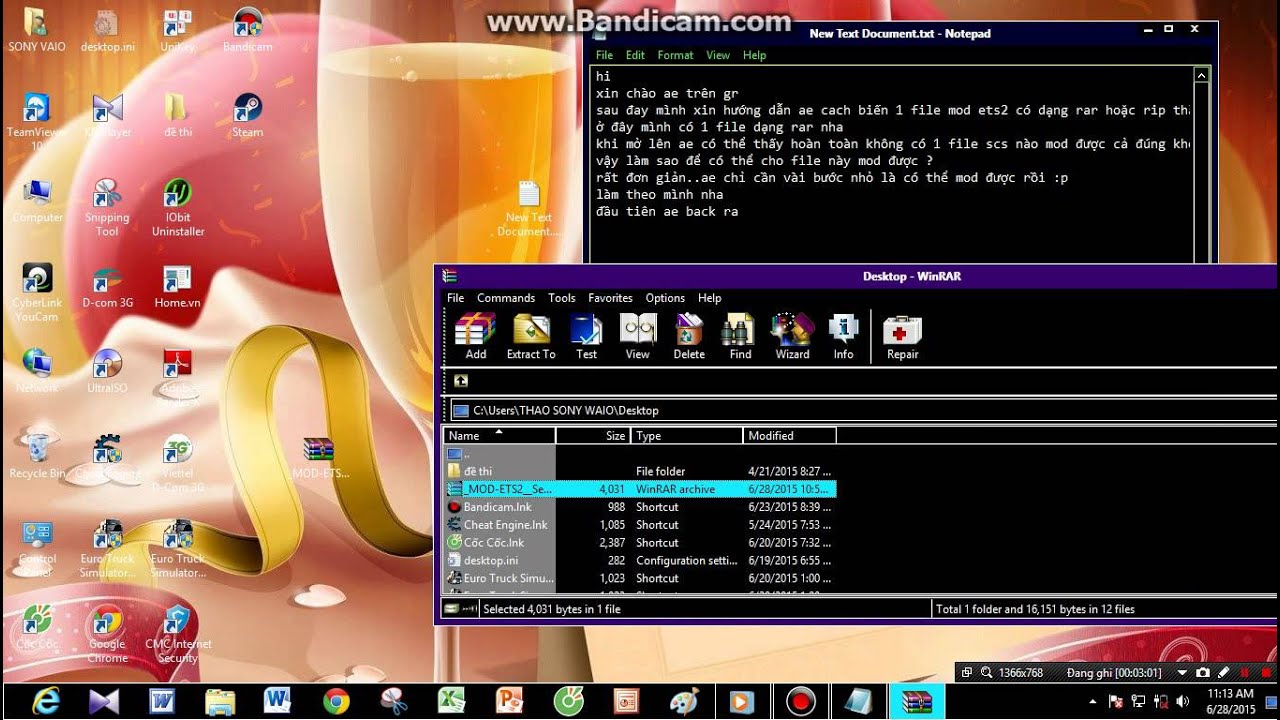Select the MOD-ETS2 archive on the desktop
This screenshot has height=720, width=1280.
[320, 457]
